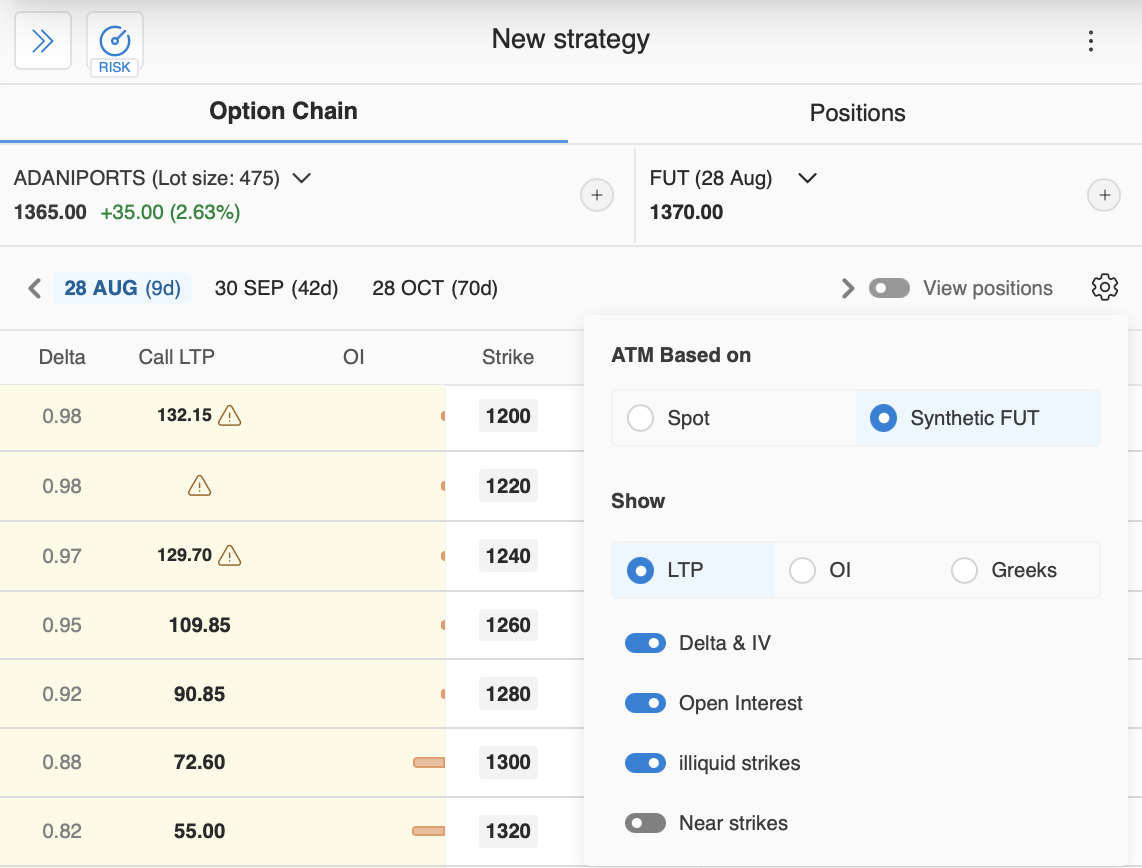
Task: Click the option chain settings gear icon
Action: (1104, 288)
